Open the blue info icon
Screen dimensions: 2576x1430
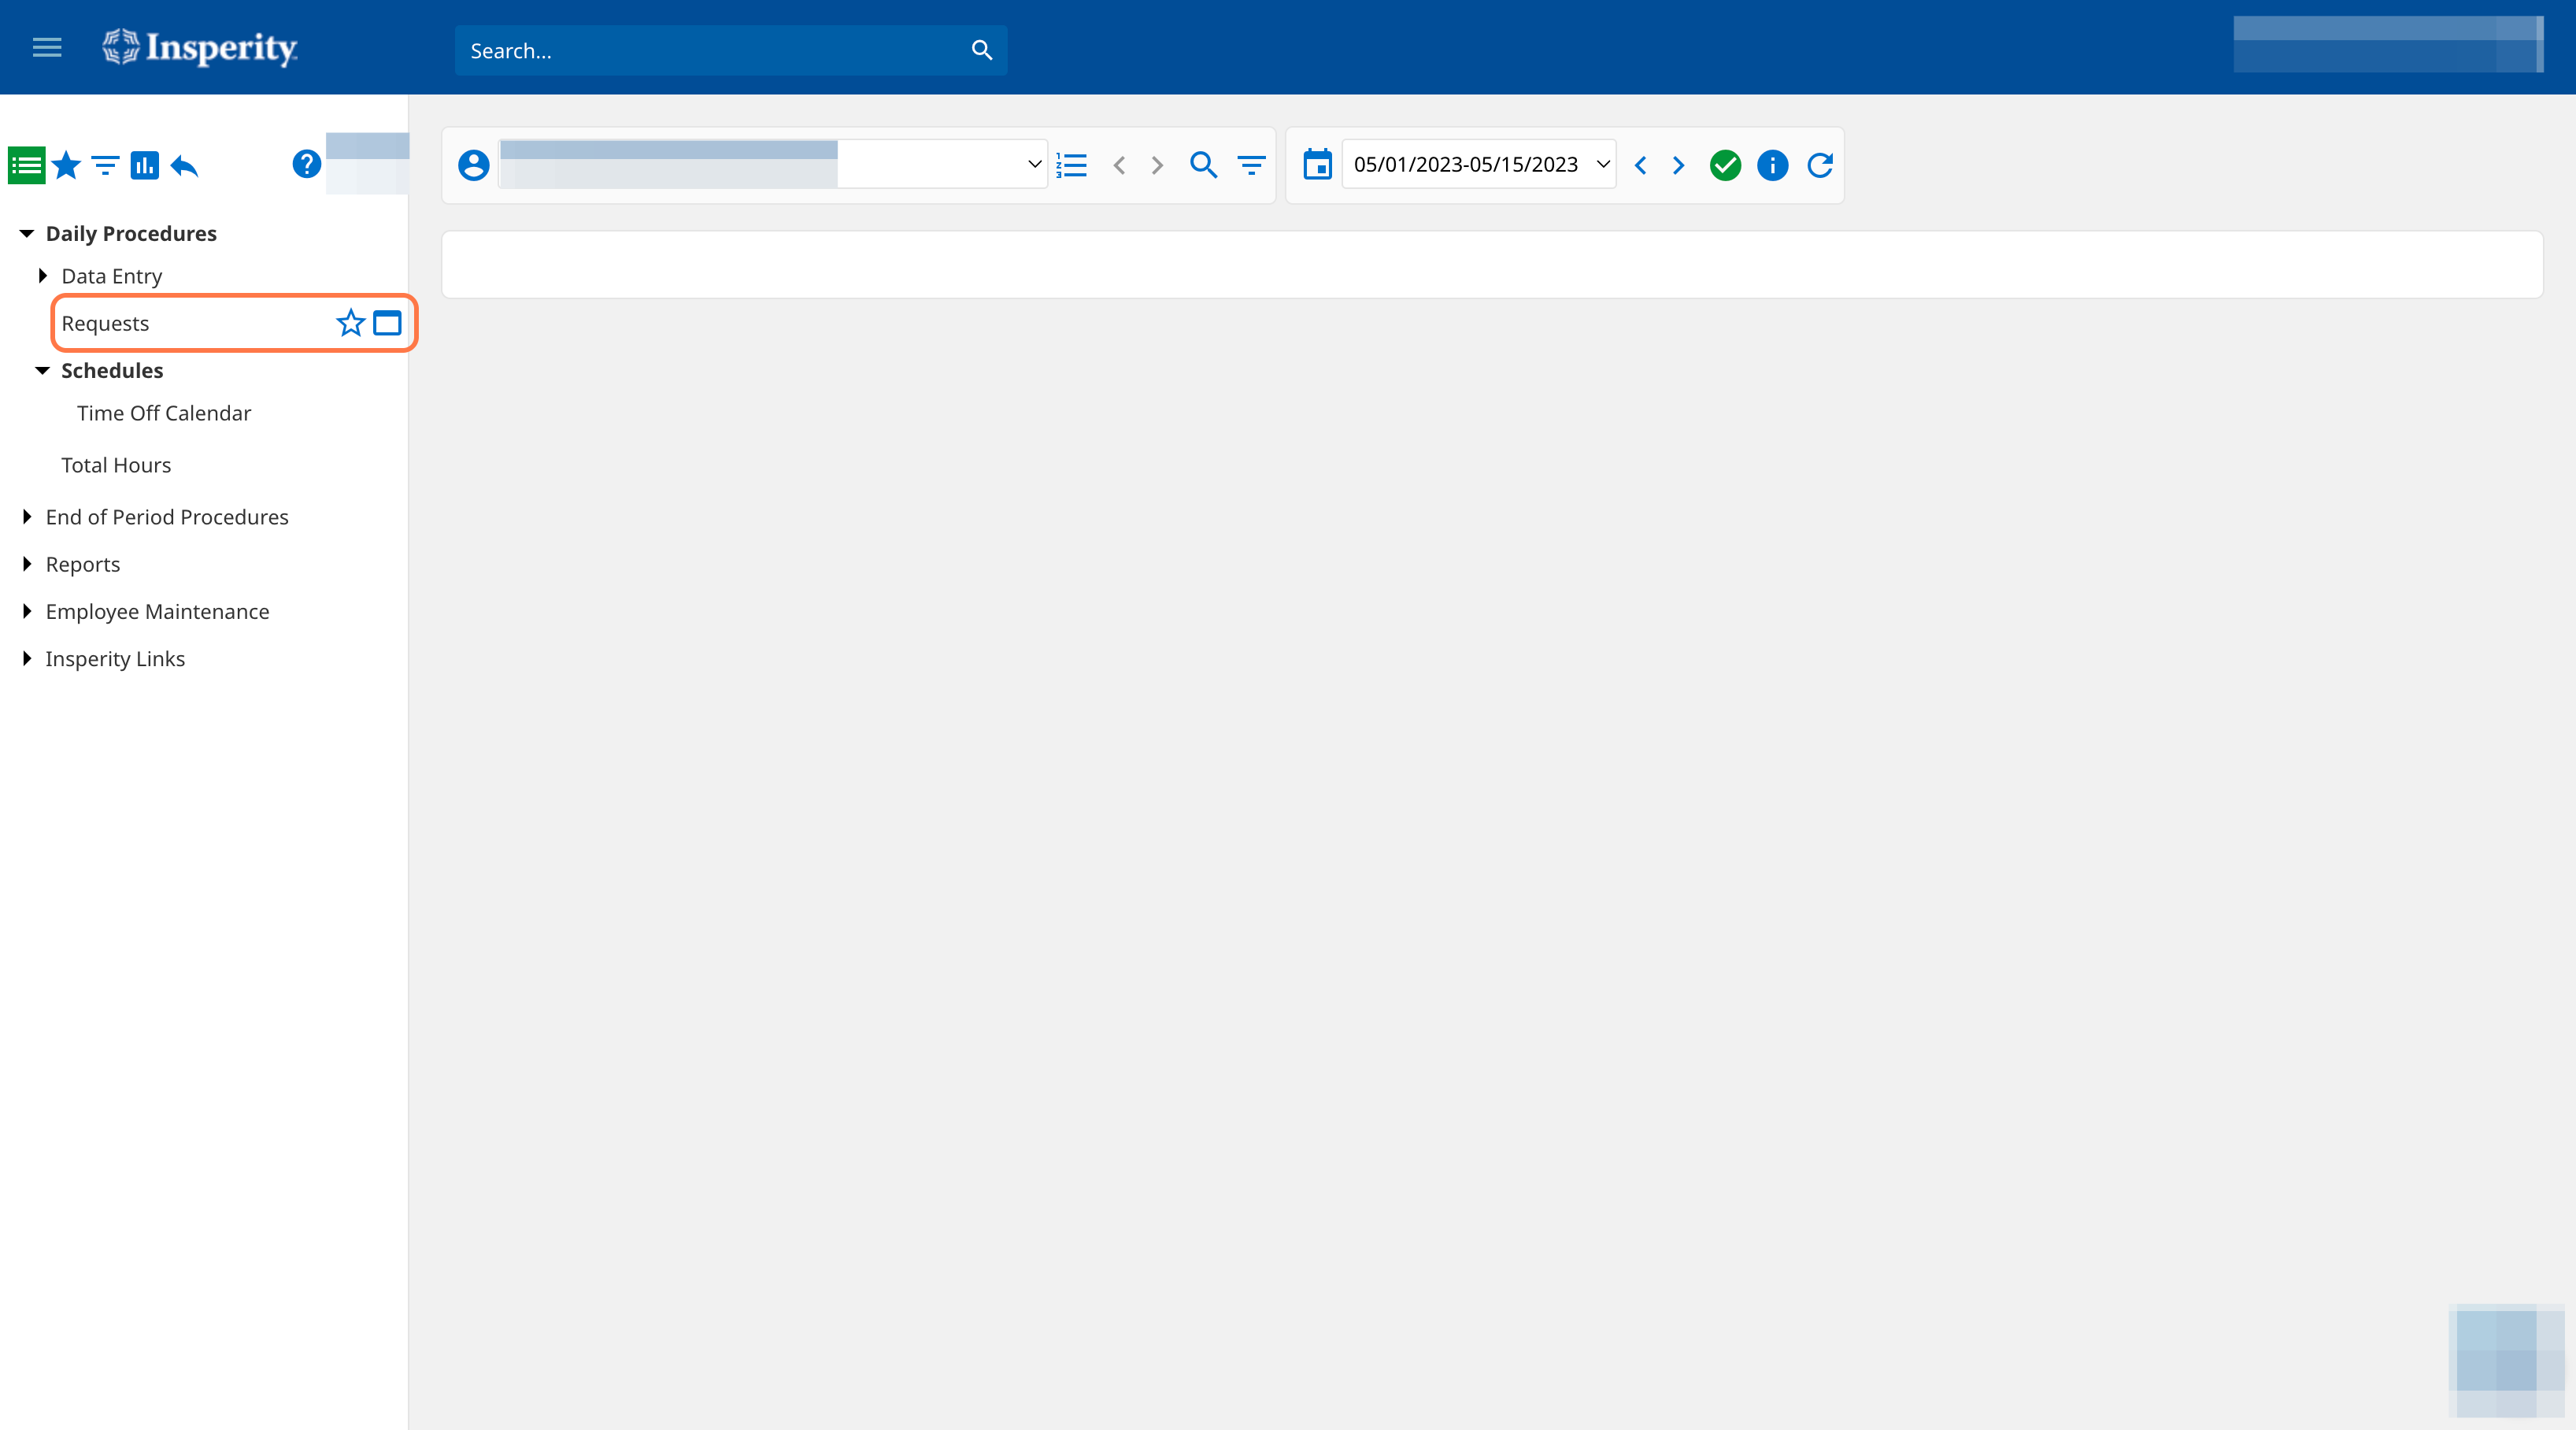click(x=1772, y=165)
